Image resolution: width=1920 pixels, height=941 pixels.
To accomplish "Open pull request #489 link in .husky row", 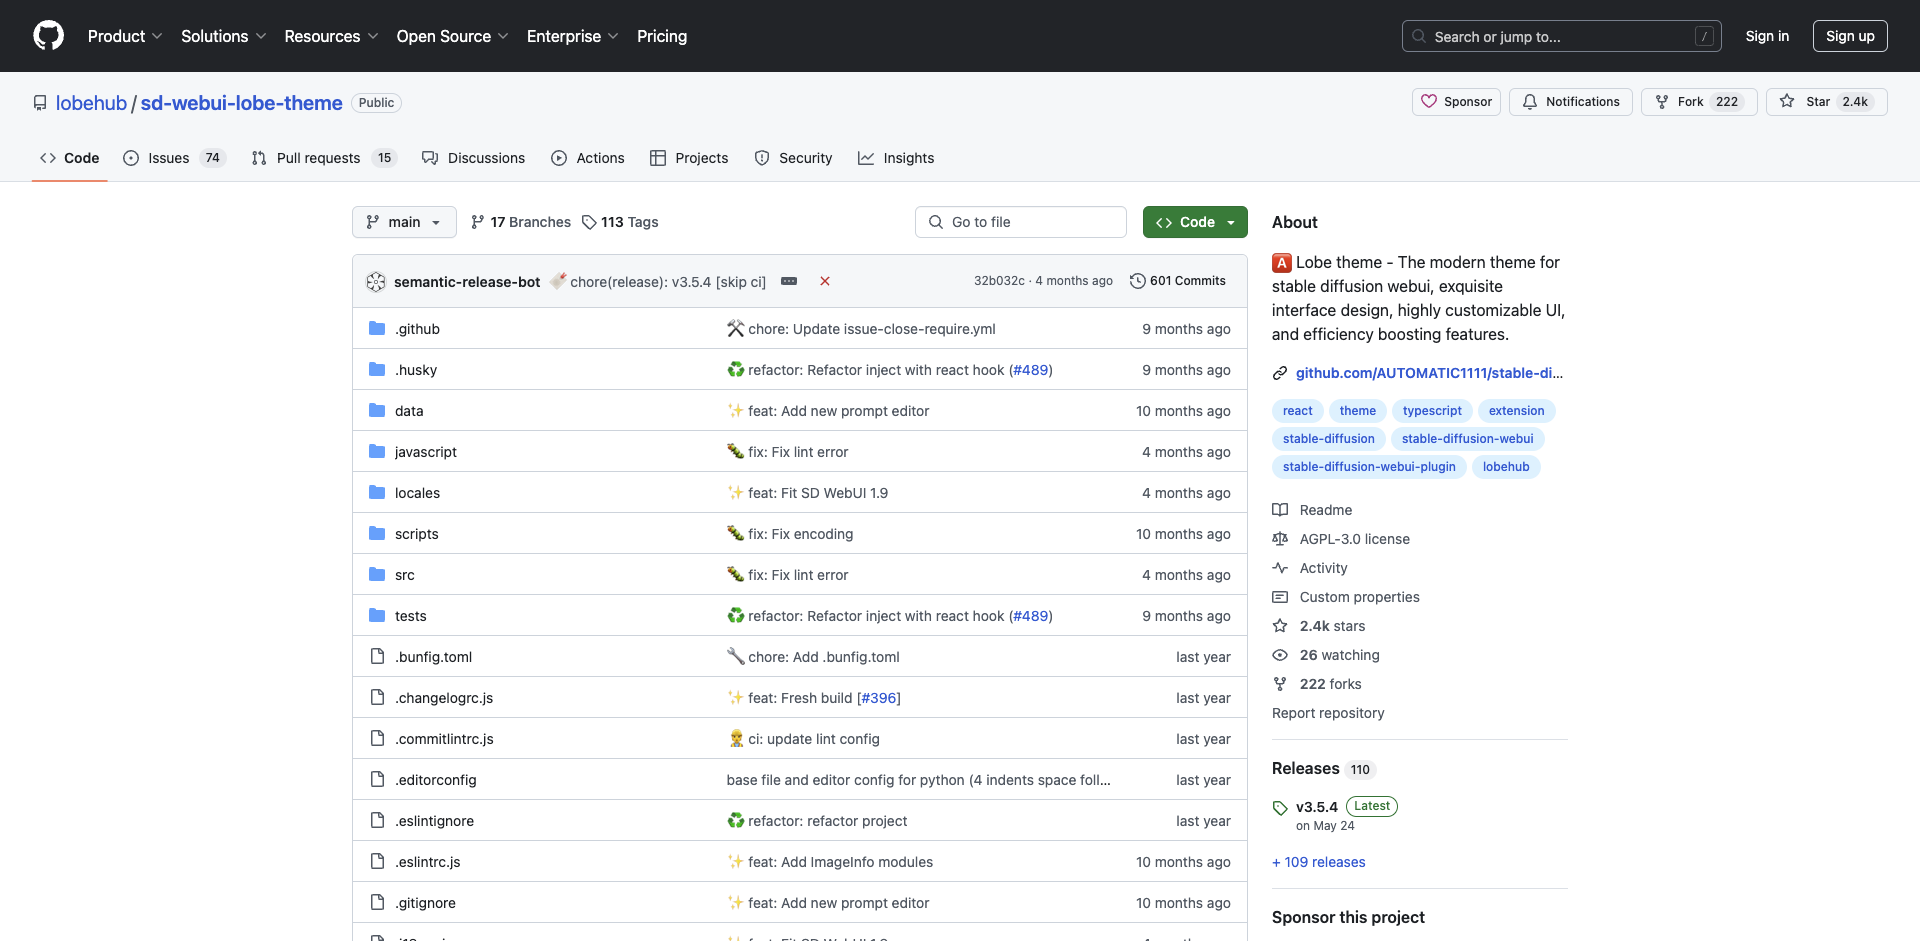I will [x=1031, y=370].
